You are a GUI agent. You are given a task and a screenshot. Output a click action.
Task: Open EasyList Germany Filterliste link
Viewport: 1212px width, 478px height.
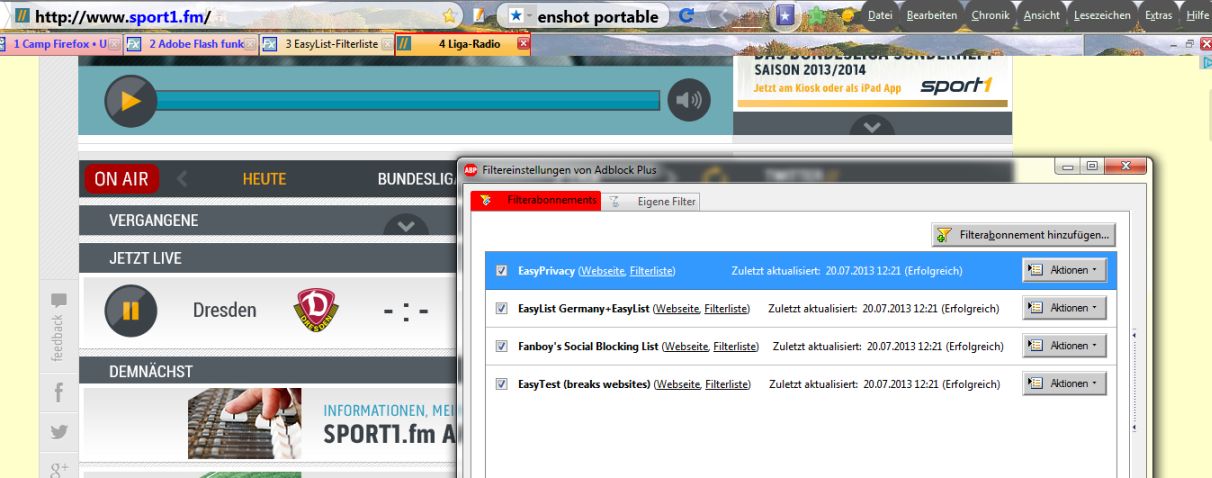coord(727,308)
